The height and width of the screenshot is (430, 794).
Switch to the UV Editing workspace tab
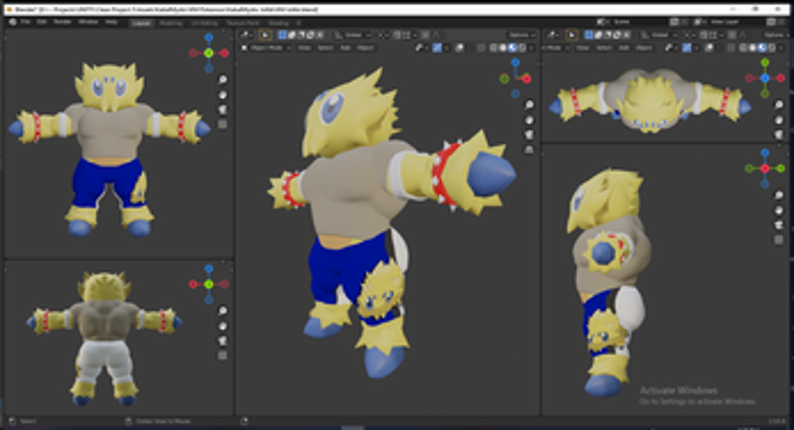(x=204, y=23)
